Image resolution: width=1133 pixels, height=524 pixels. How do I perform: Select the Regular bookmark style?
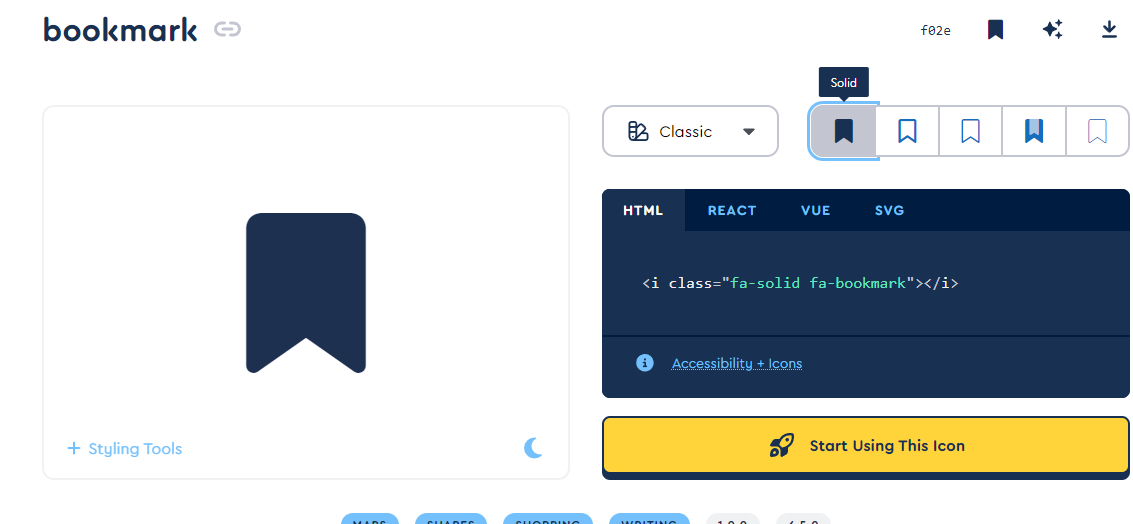[907, 131]
